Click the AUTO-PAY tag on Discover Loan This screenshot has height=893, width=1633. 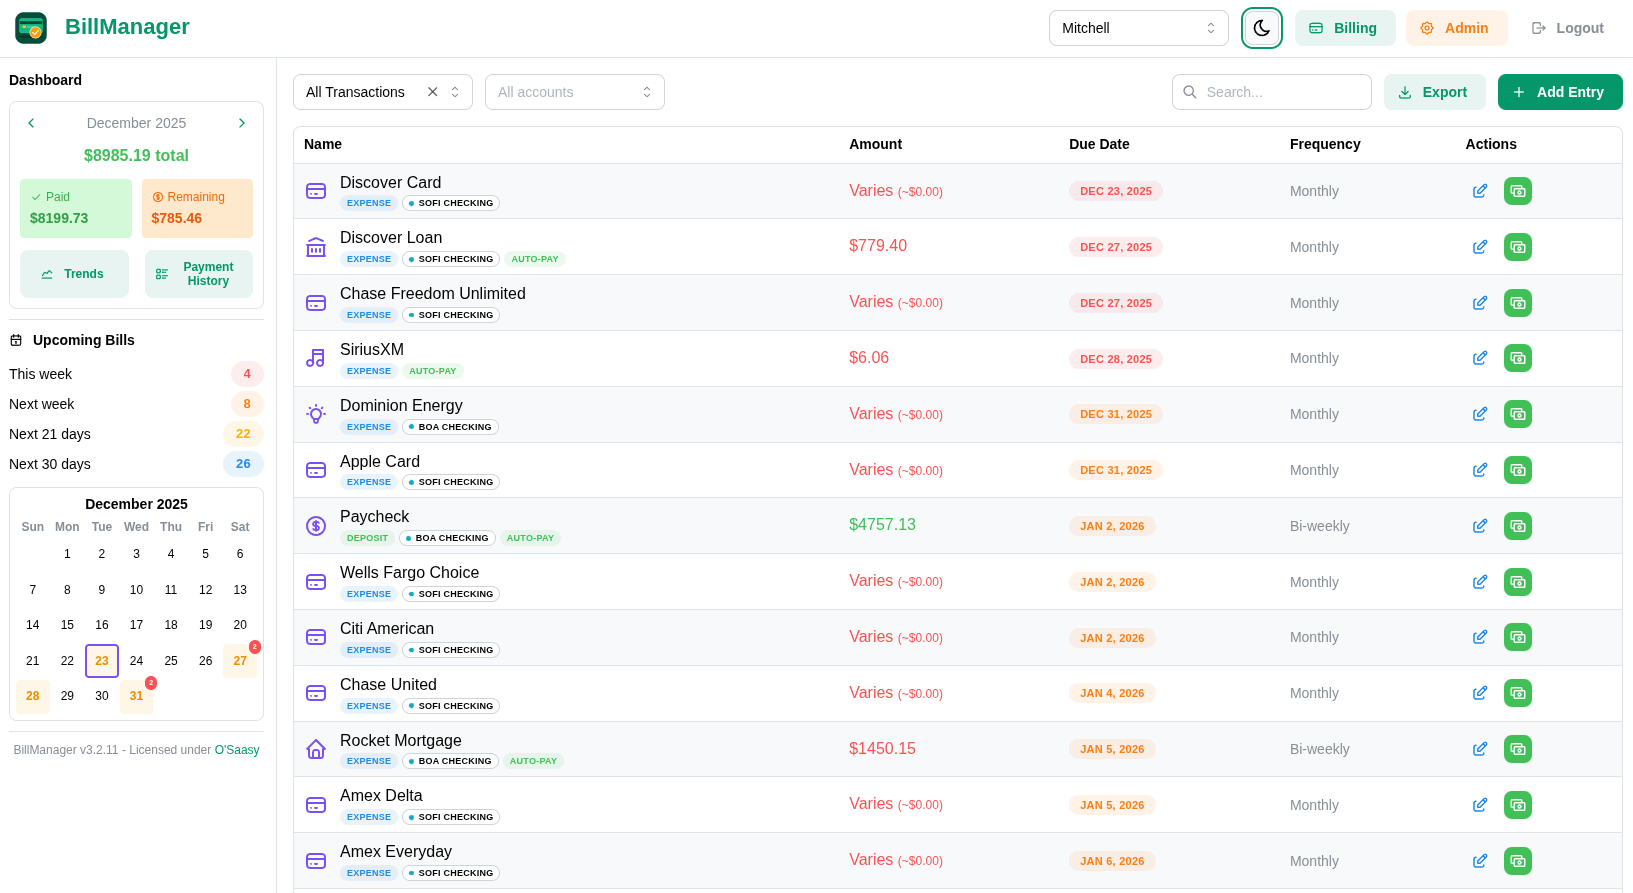coord(535,259)
